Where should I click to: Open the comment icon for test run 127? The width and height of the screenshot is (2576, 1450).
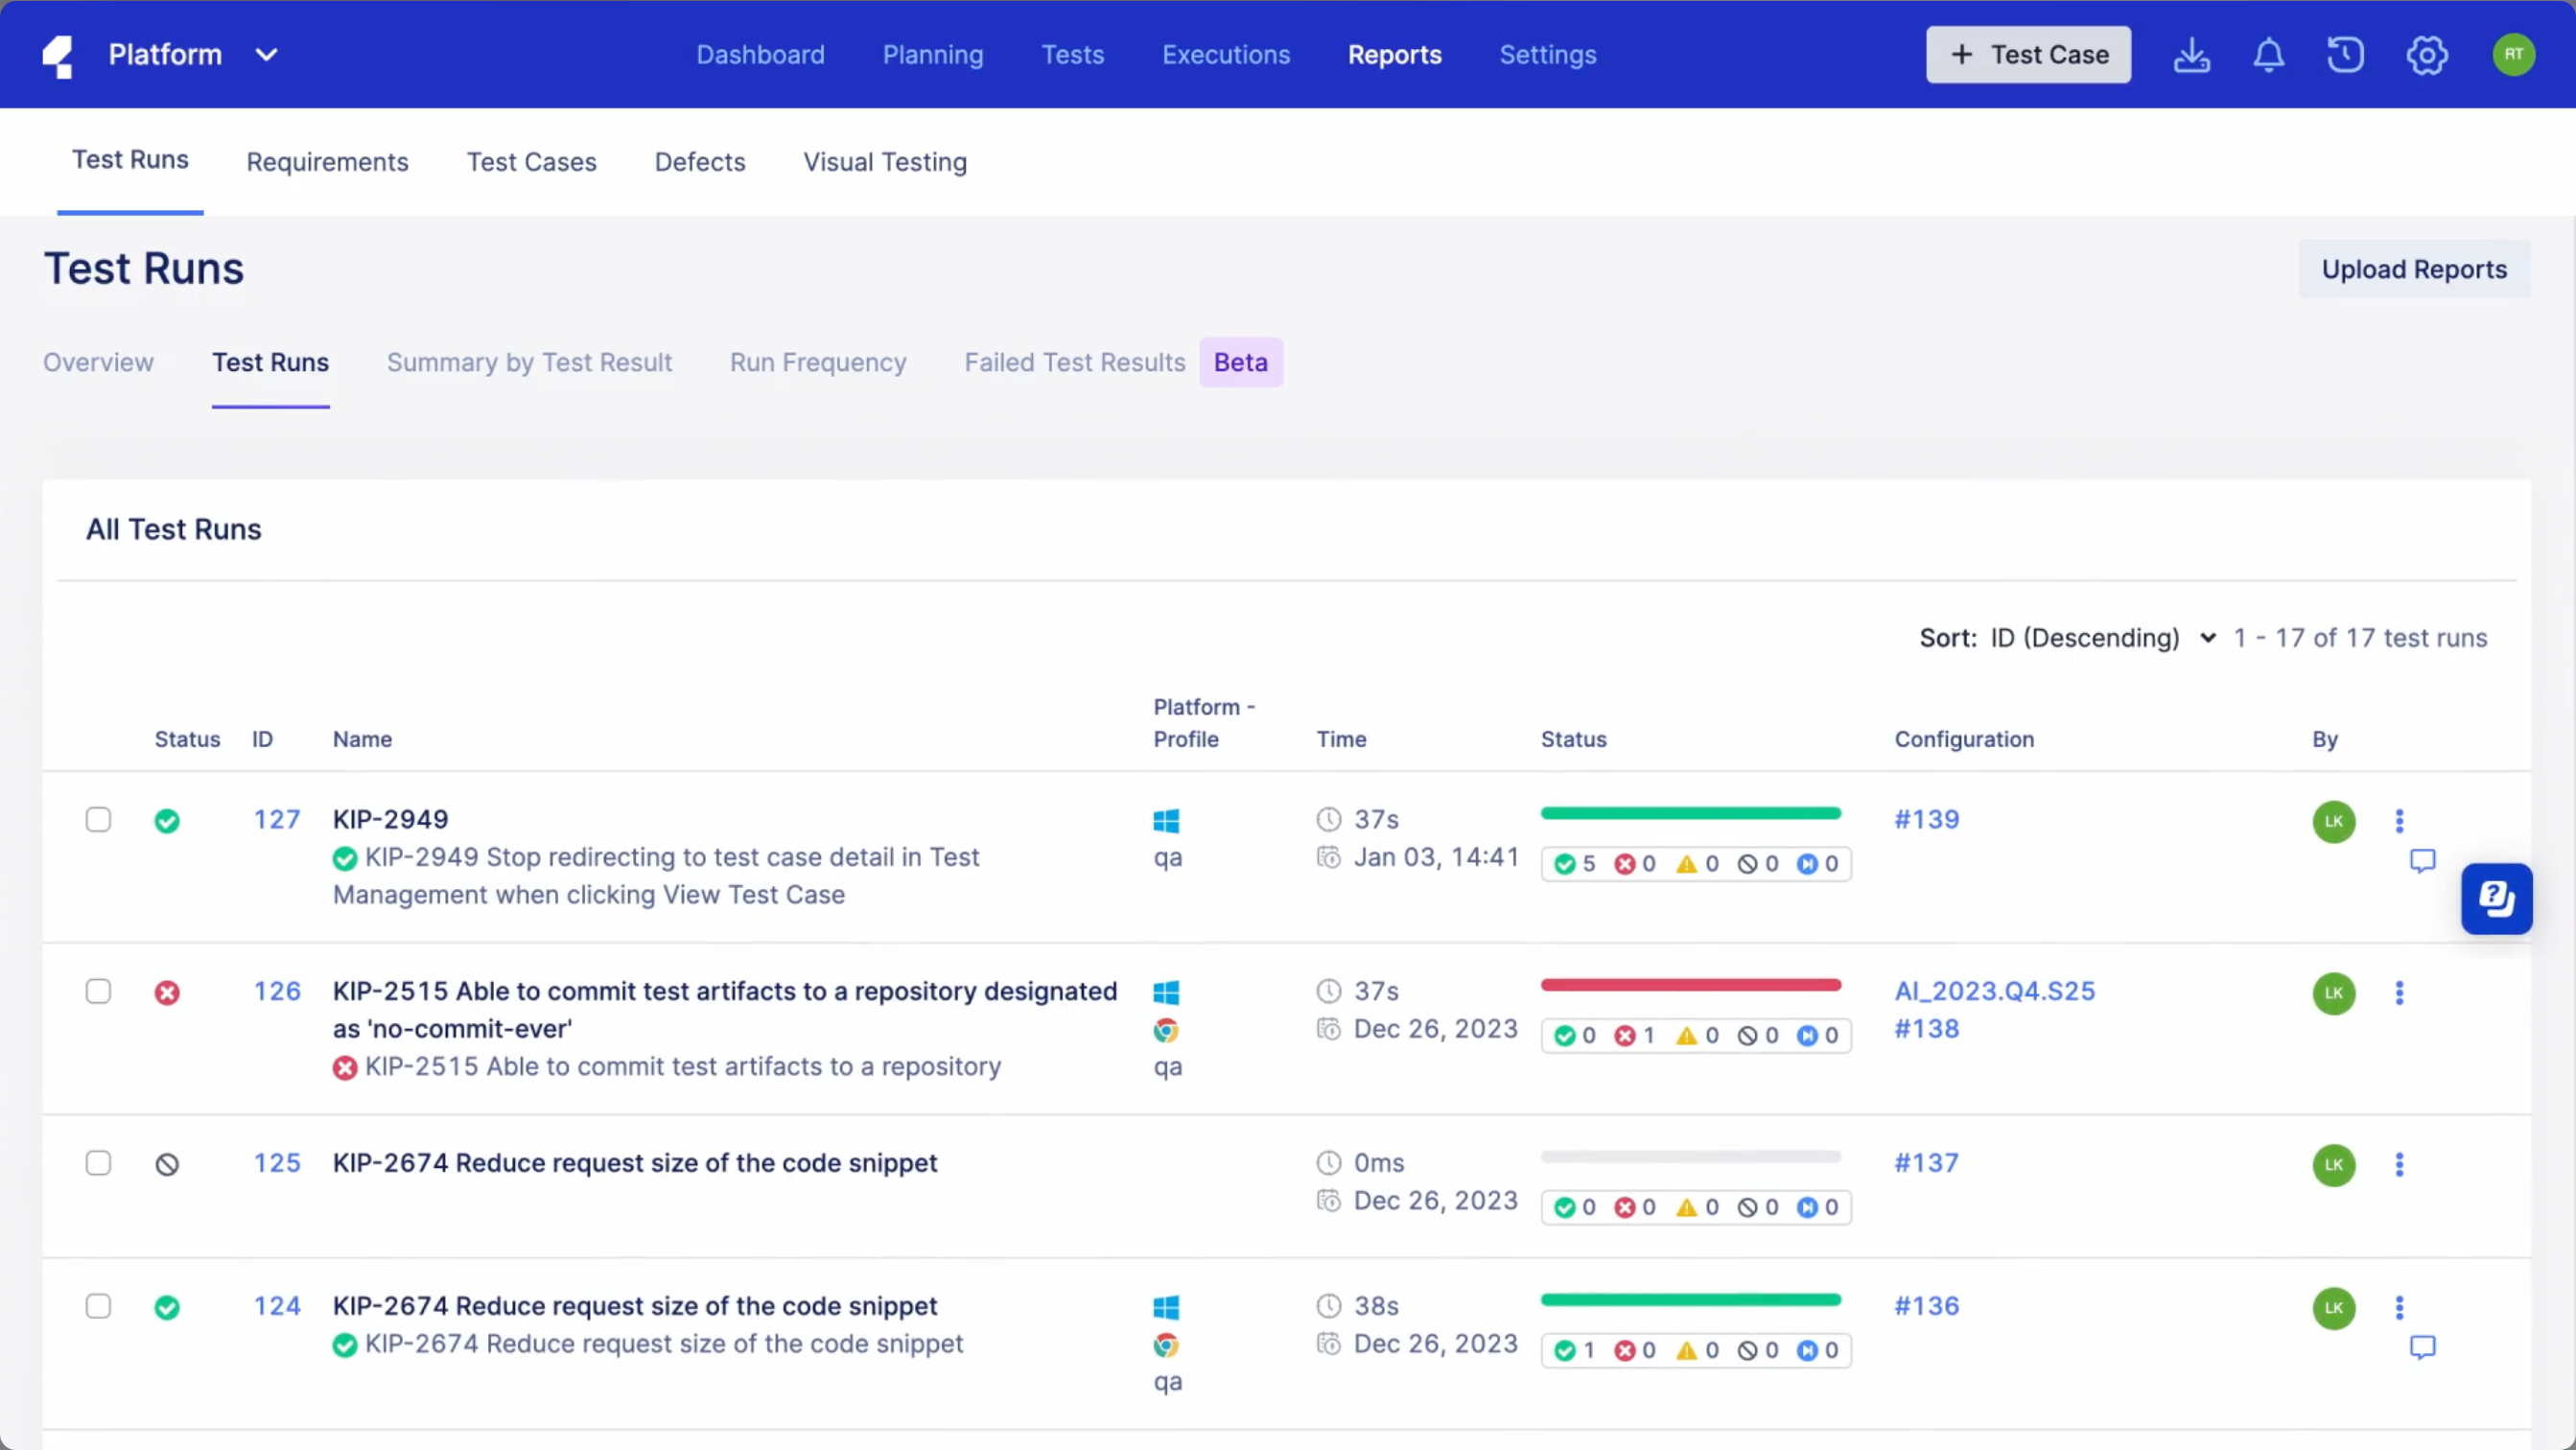click(x=2422, y=860)
